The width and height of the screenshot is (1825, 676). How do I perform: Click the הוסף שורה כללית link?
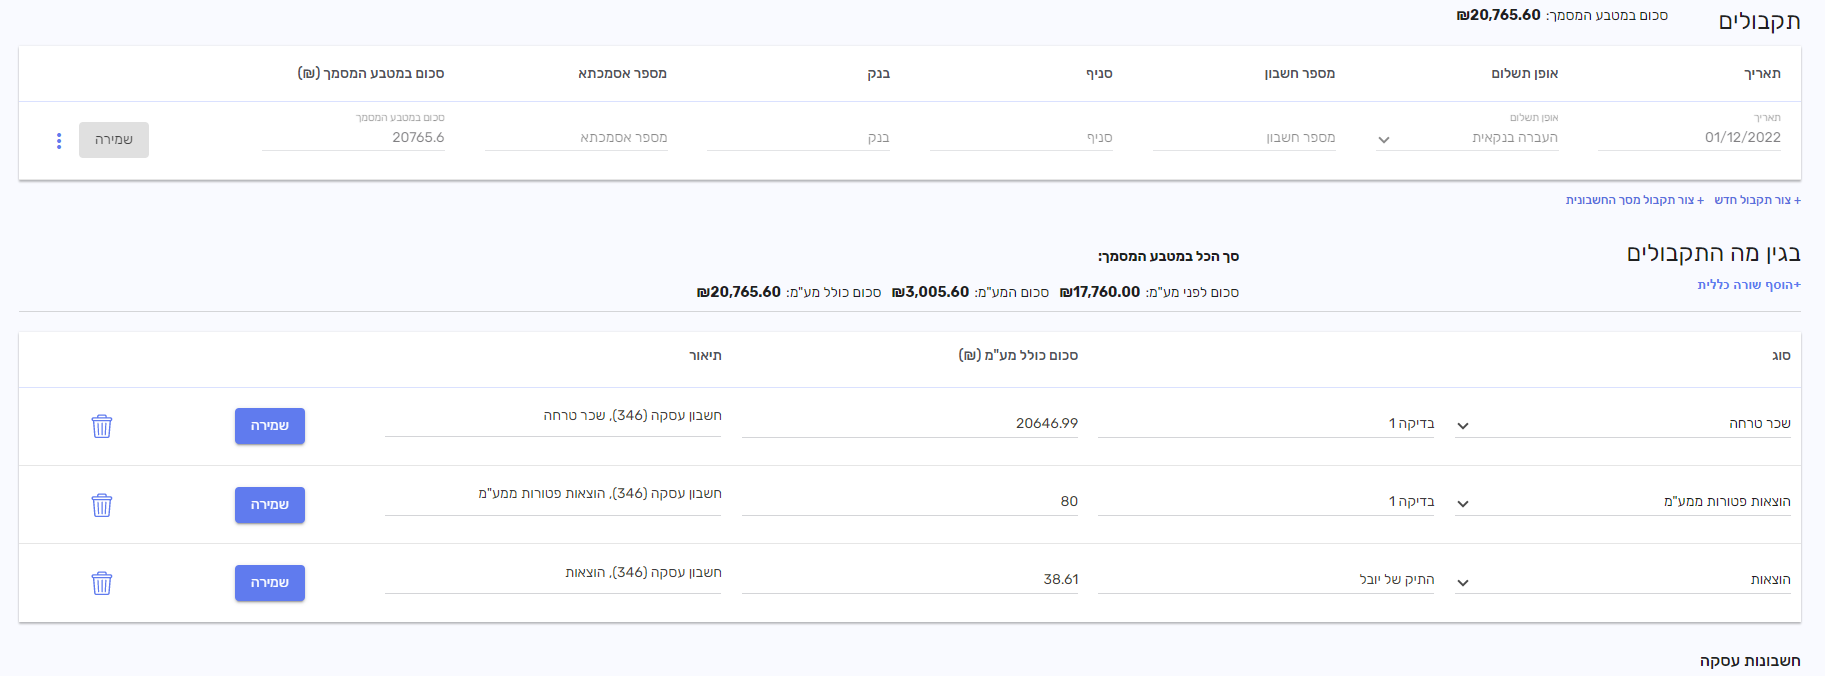1748,285
